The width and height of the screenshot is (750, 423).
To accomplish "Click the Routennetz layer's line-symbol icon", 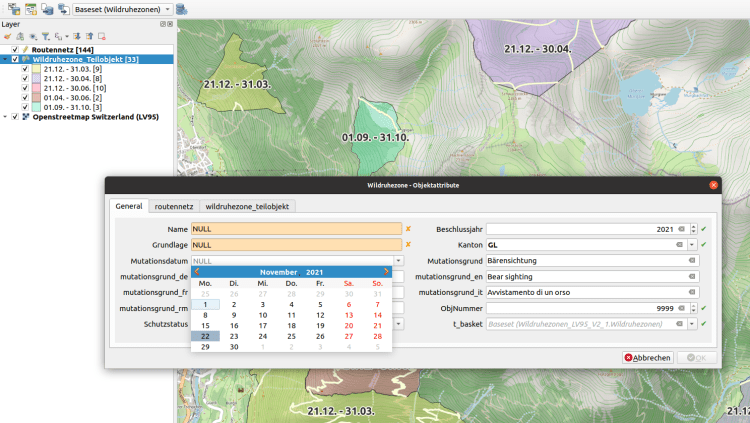I will (25, 49).
